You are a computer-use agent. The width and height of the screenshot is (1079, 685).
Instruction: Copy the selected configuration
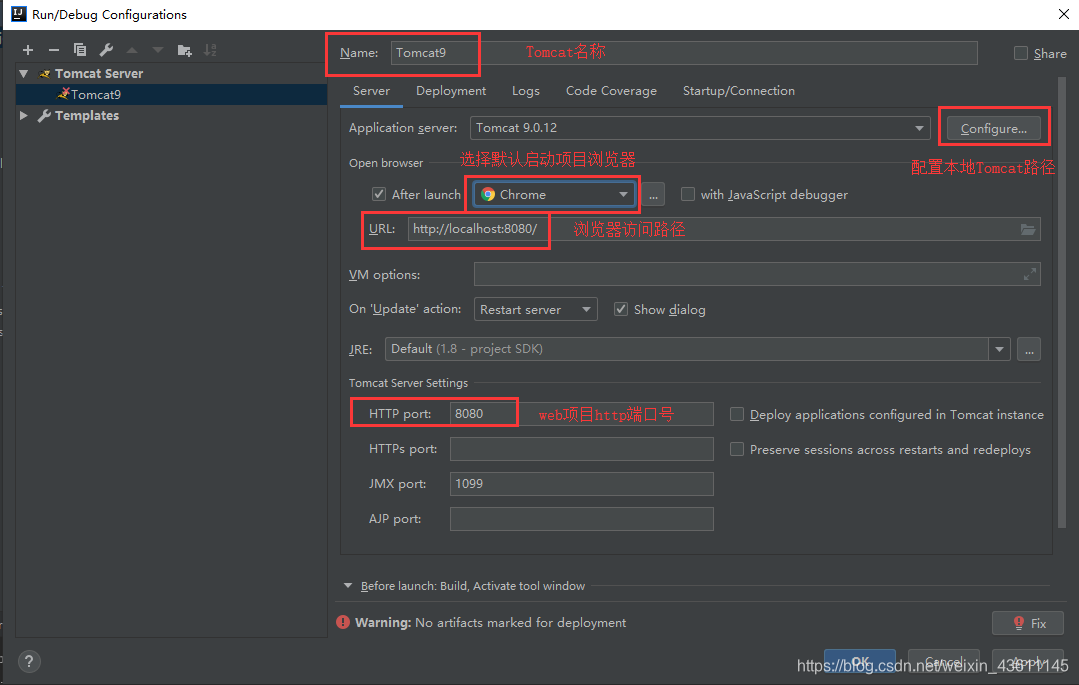(80, 50)
